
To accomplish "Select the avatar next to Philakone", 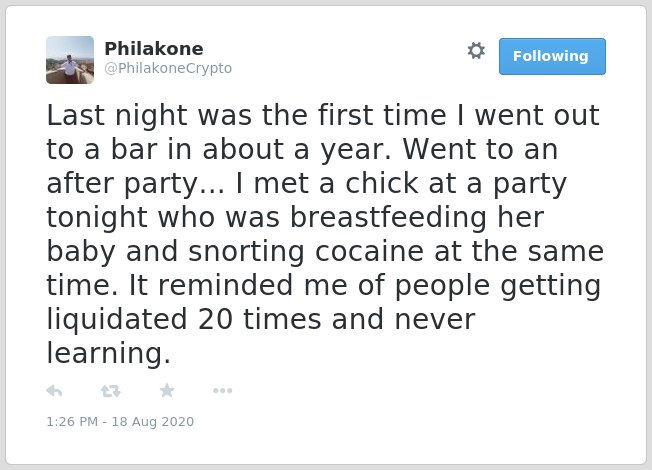I will [70, 60].
